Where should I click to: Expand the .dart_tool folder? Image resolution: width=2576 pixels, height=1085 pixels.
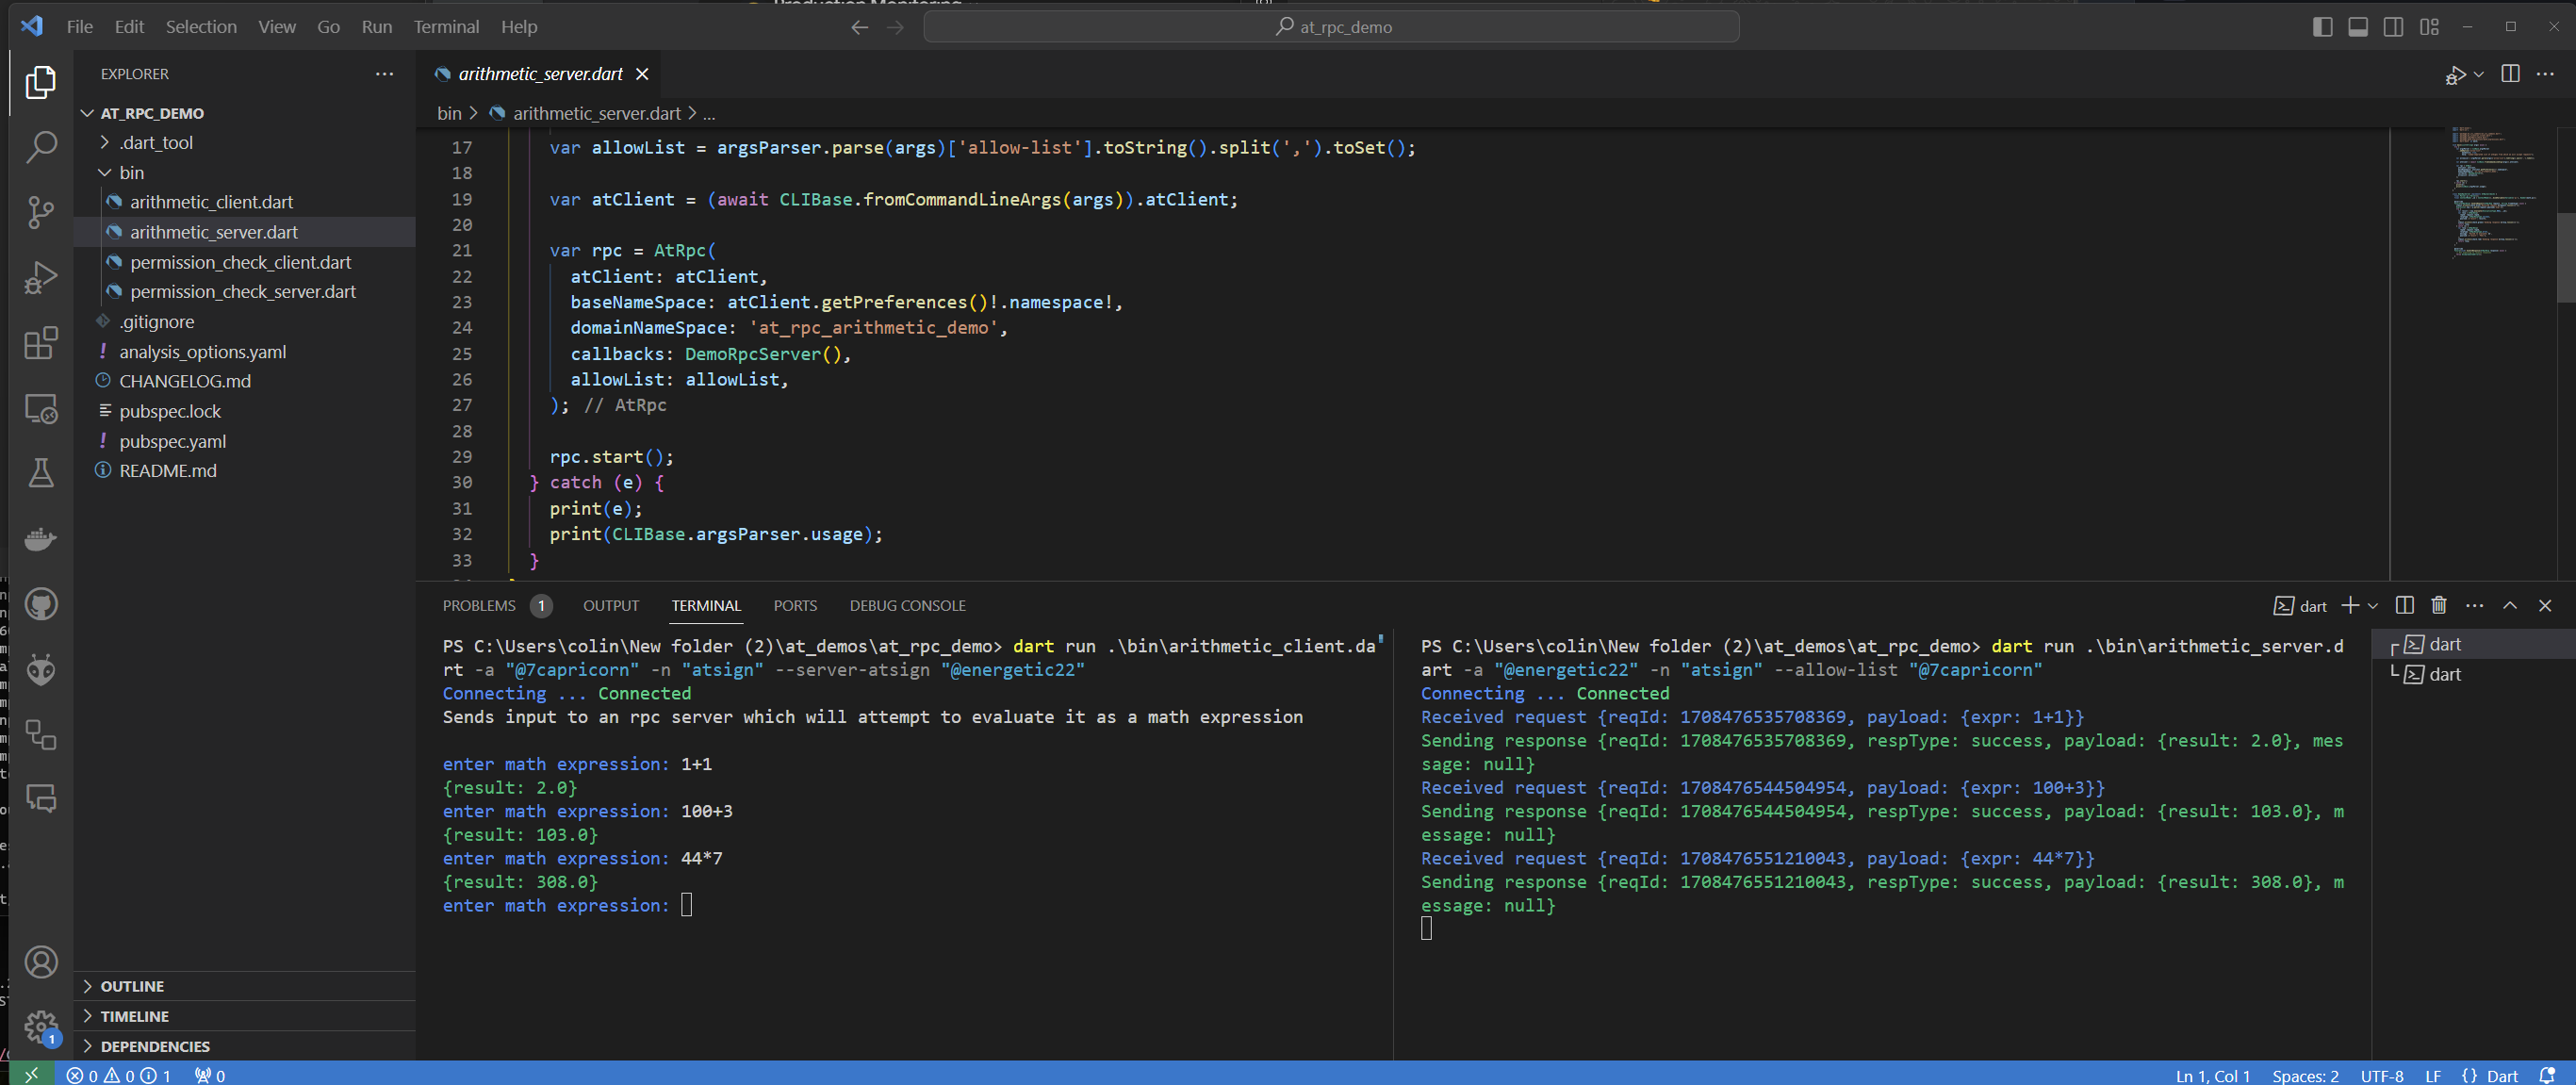(156, 142)
